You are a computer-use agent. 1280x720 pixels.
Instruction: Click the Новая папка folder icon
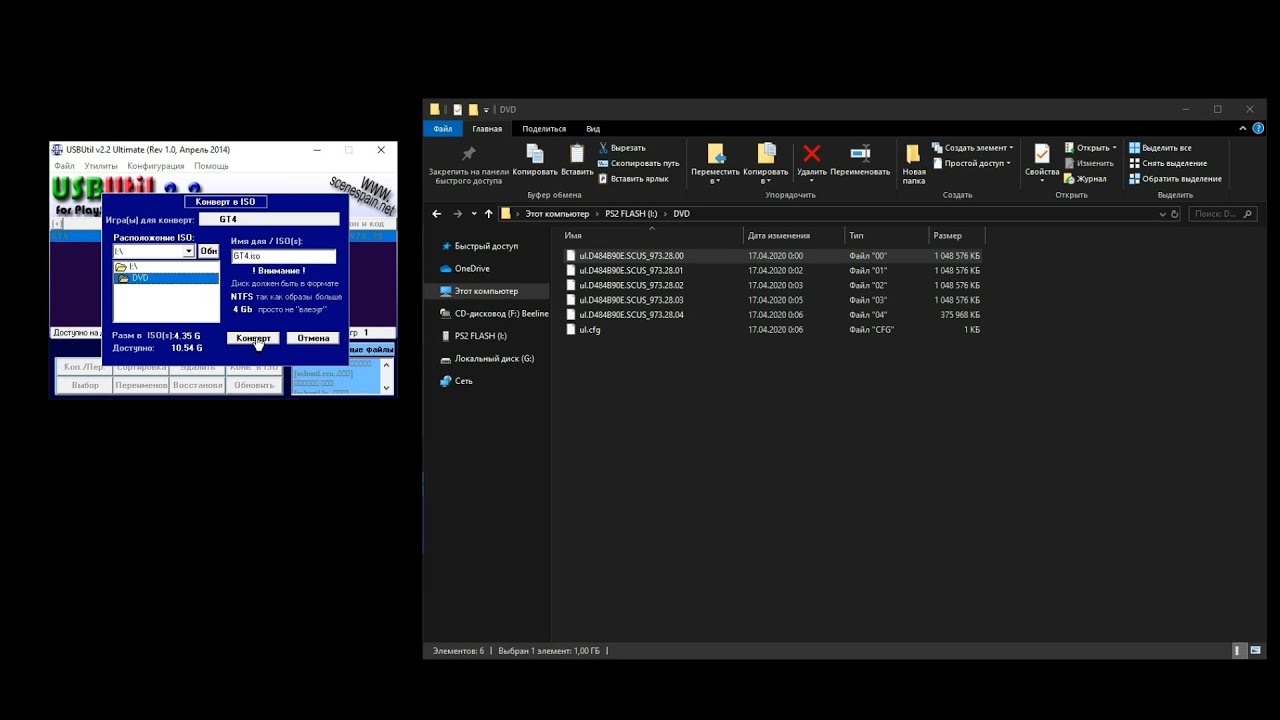tap(914, 154)
